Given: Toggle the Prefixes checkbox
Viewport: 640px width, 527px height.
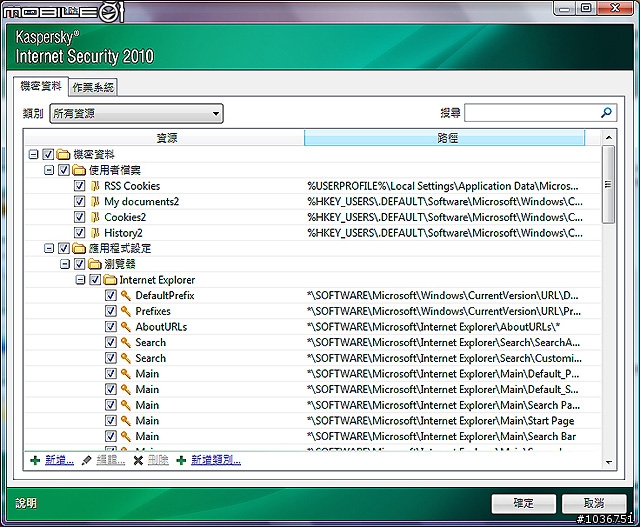Looking at the screenshot, I should coord(111,311).
